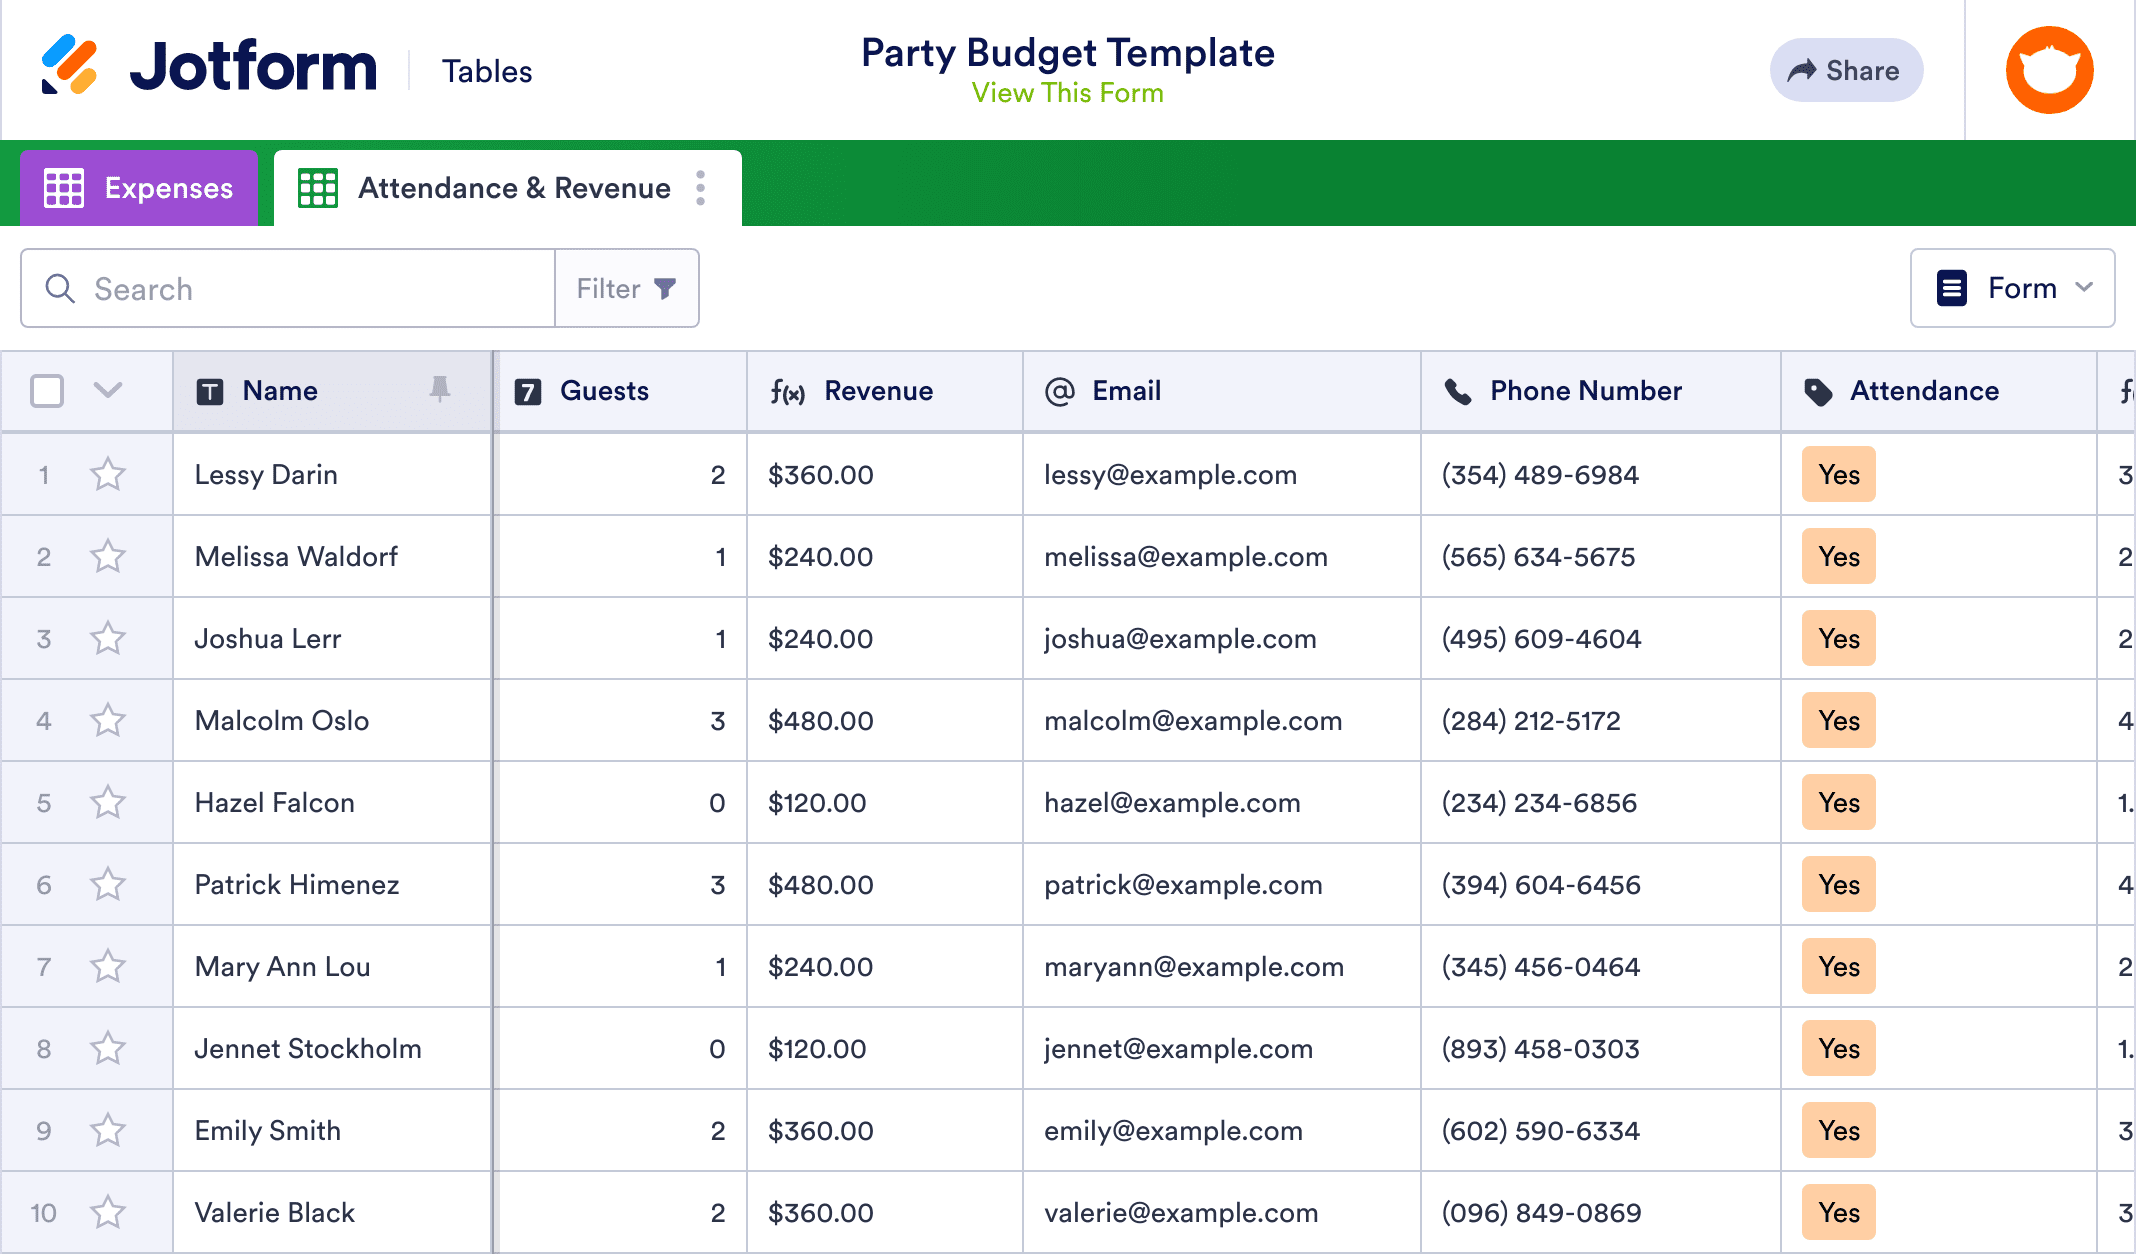This screenshot has height=1254, width=2136.
Task: Click the Attendance column header
Action: click(1939, 391)
